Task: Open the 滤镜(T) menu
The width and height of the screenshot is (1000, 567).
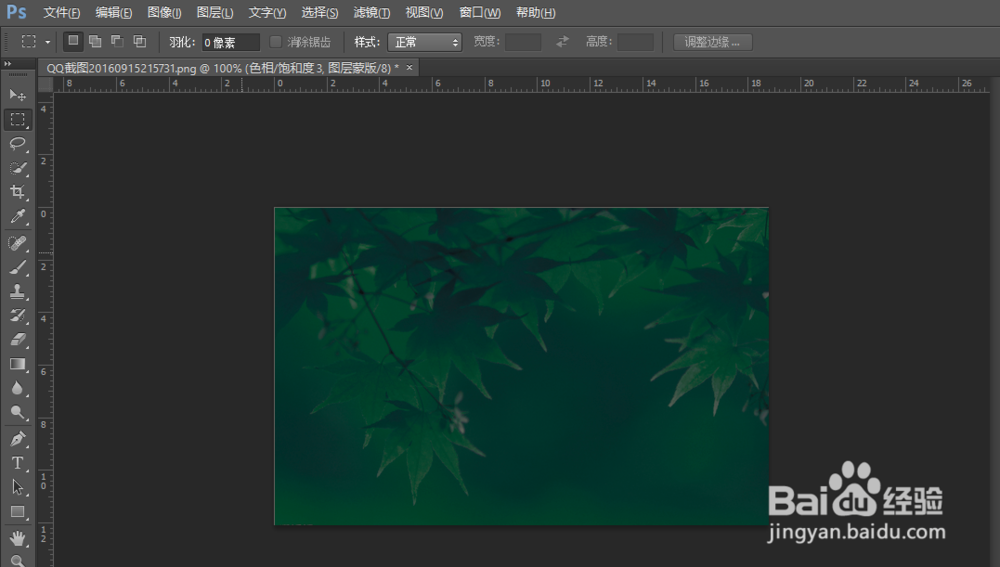Action: pos(372,13)
